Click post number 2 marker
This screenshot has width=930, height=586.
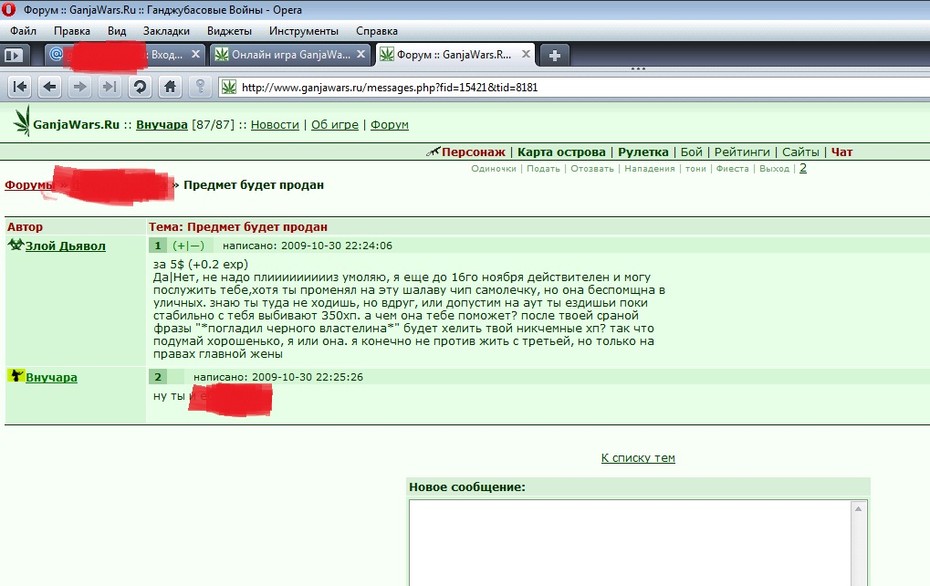(158, 377)
